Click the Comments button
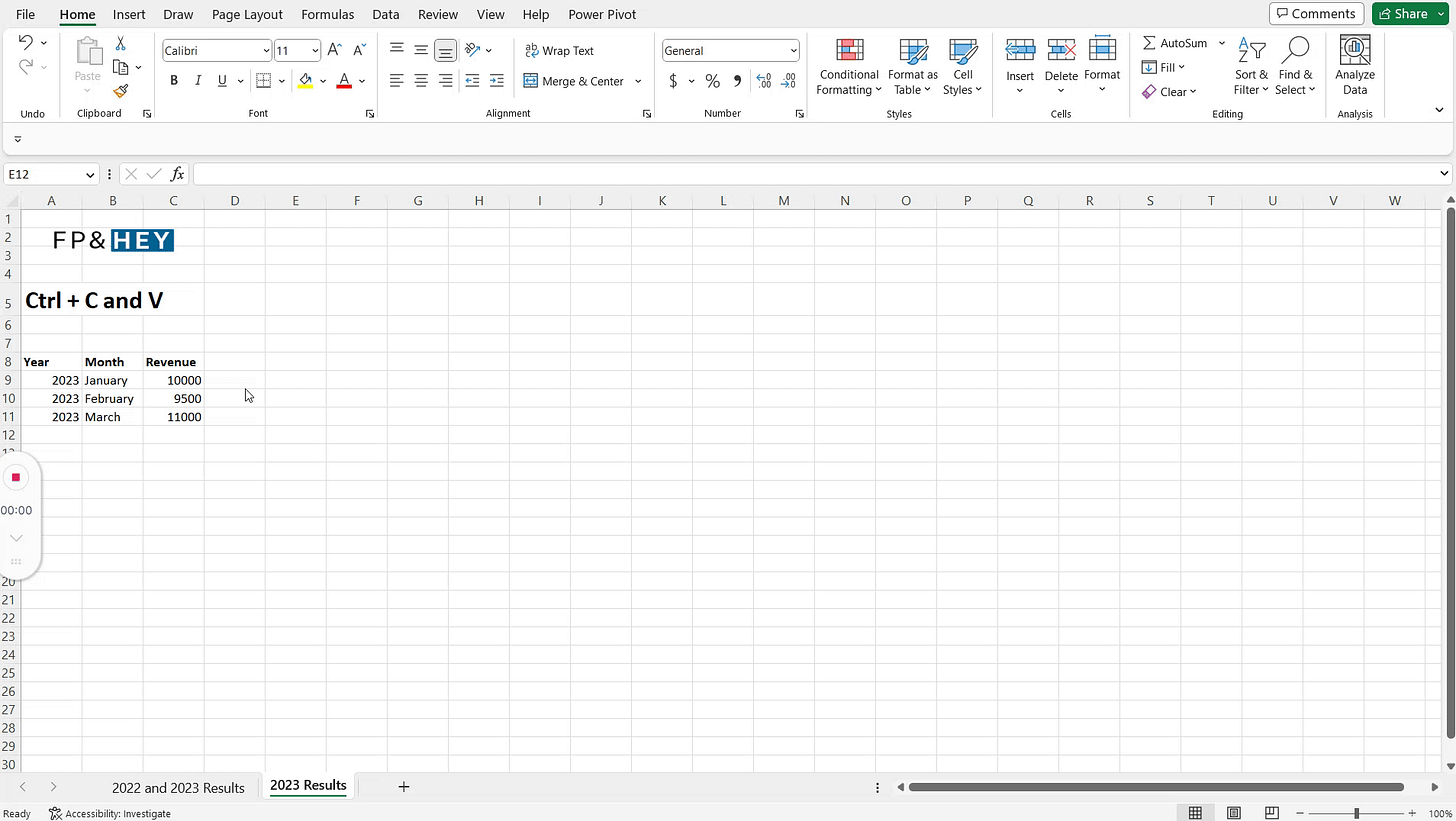 (x=1316, y=13)
